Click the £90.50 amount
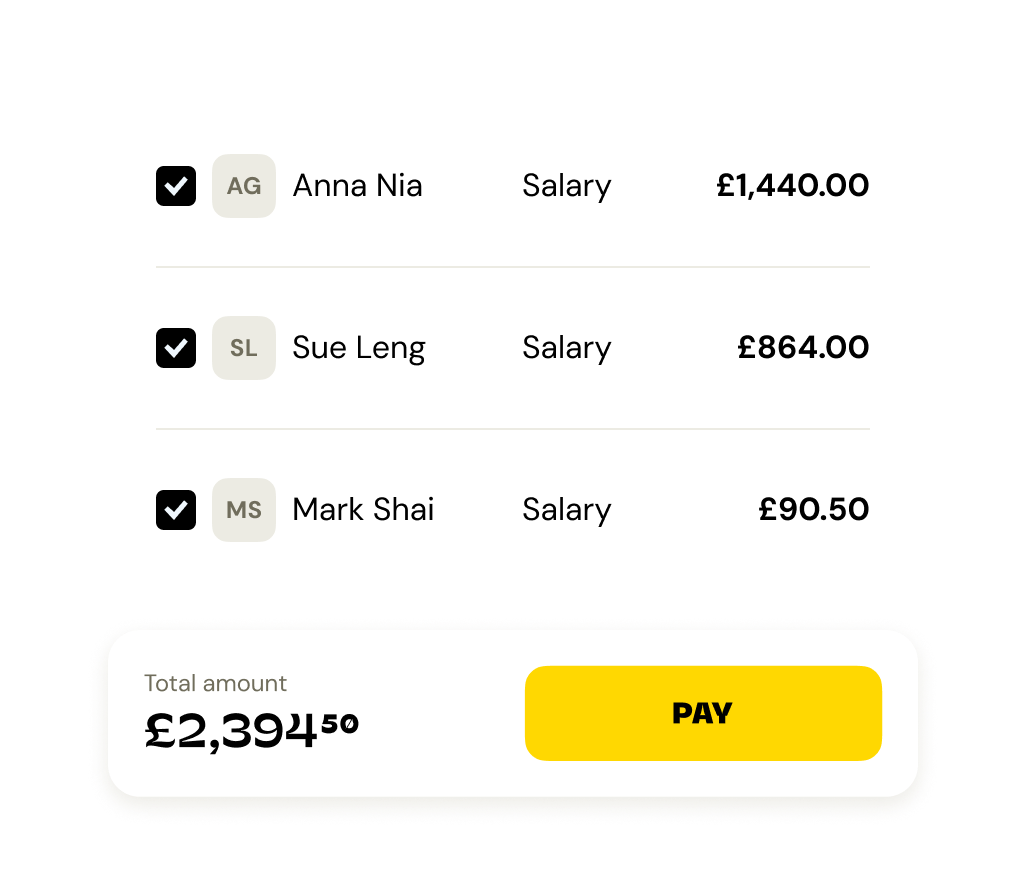This screenshot has width=1026, height=880. (813, 510)
